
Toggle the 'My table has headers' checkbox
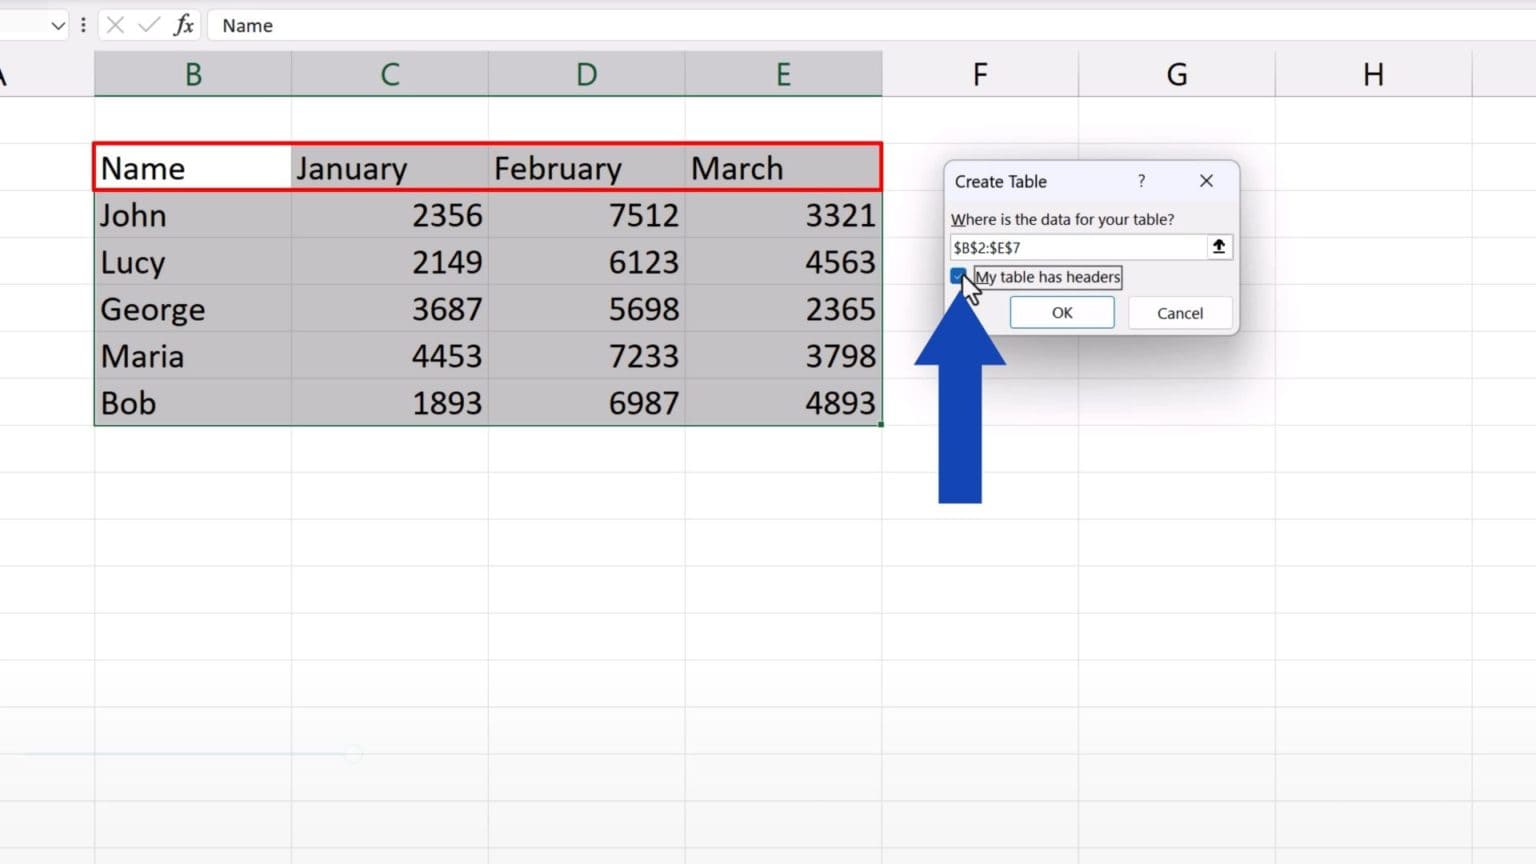[959, 277]
